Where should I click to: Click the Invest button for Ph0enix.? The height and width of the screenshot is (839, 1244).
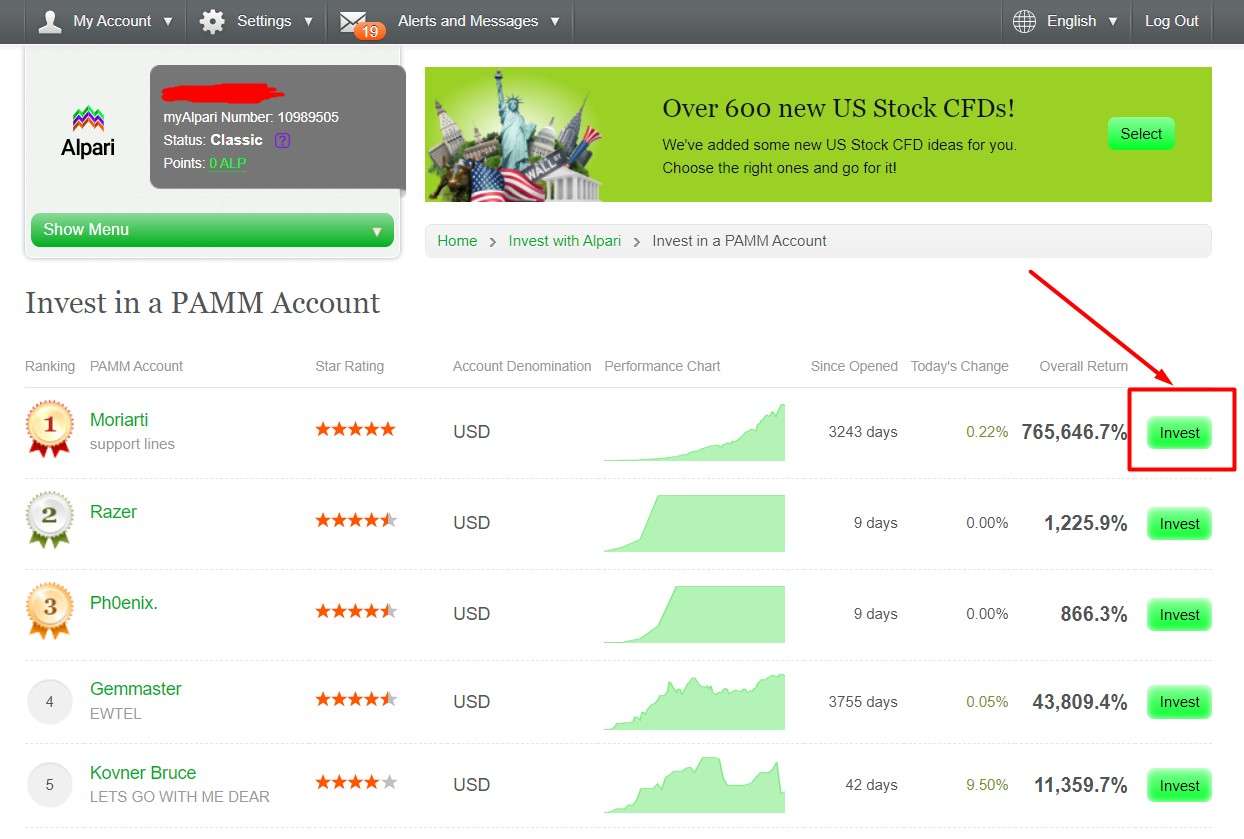1179,615
